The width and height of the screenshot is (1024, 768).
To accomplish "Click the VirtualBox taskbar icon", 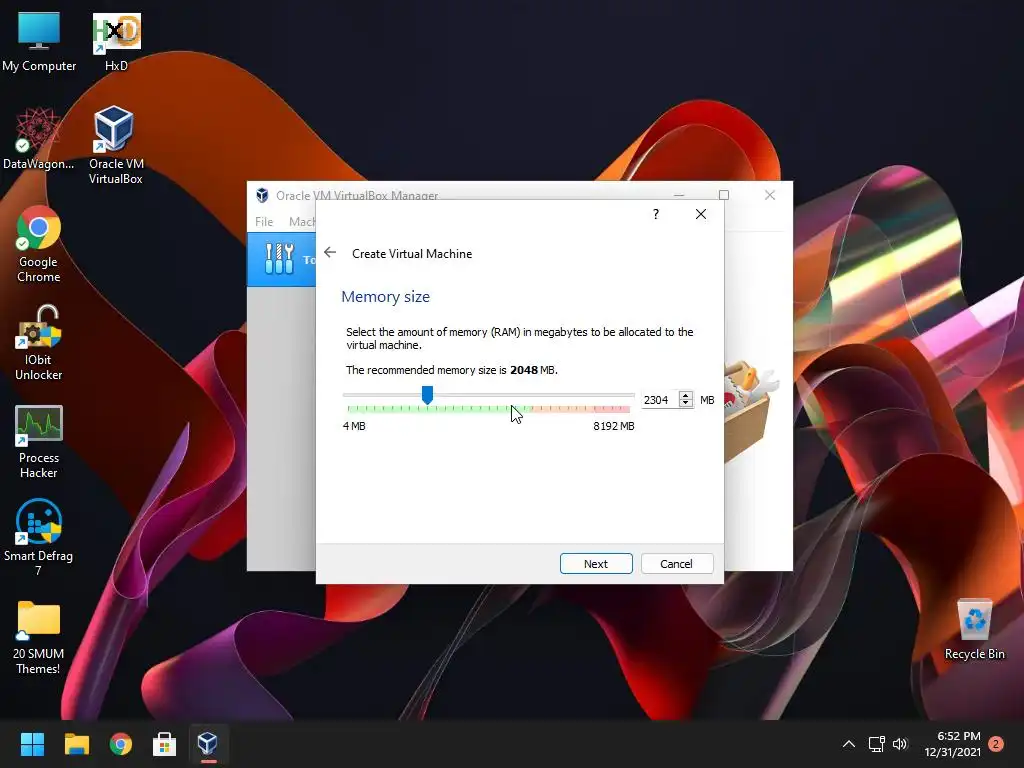I will tap(208, 744).
